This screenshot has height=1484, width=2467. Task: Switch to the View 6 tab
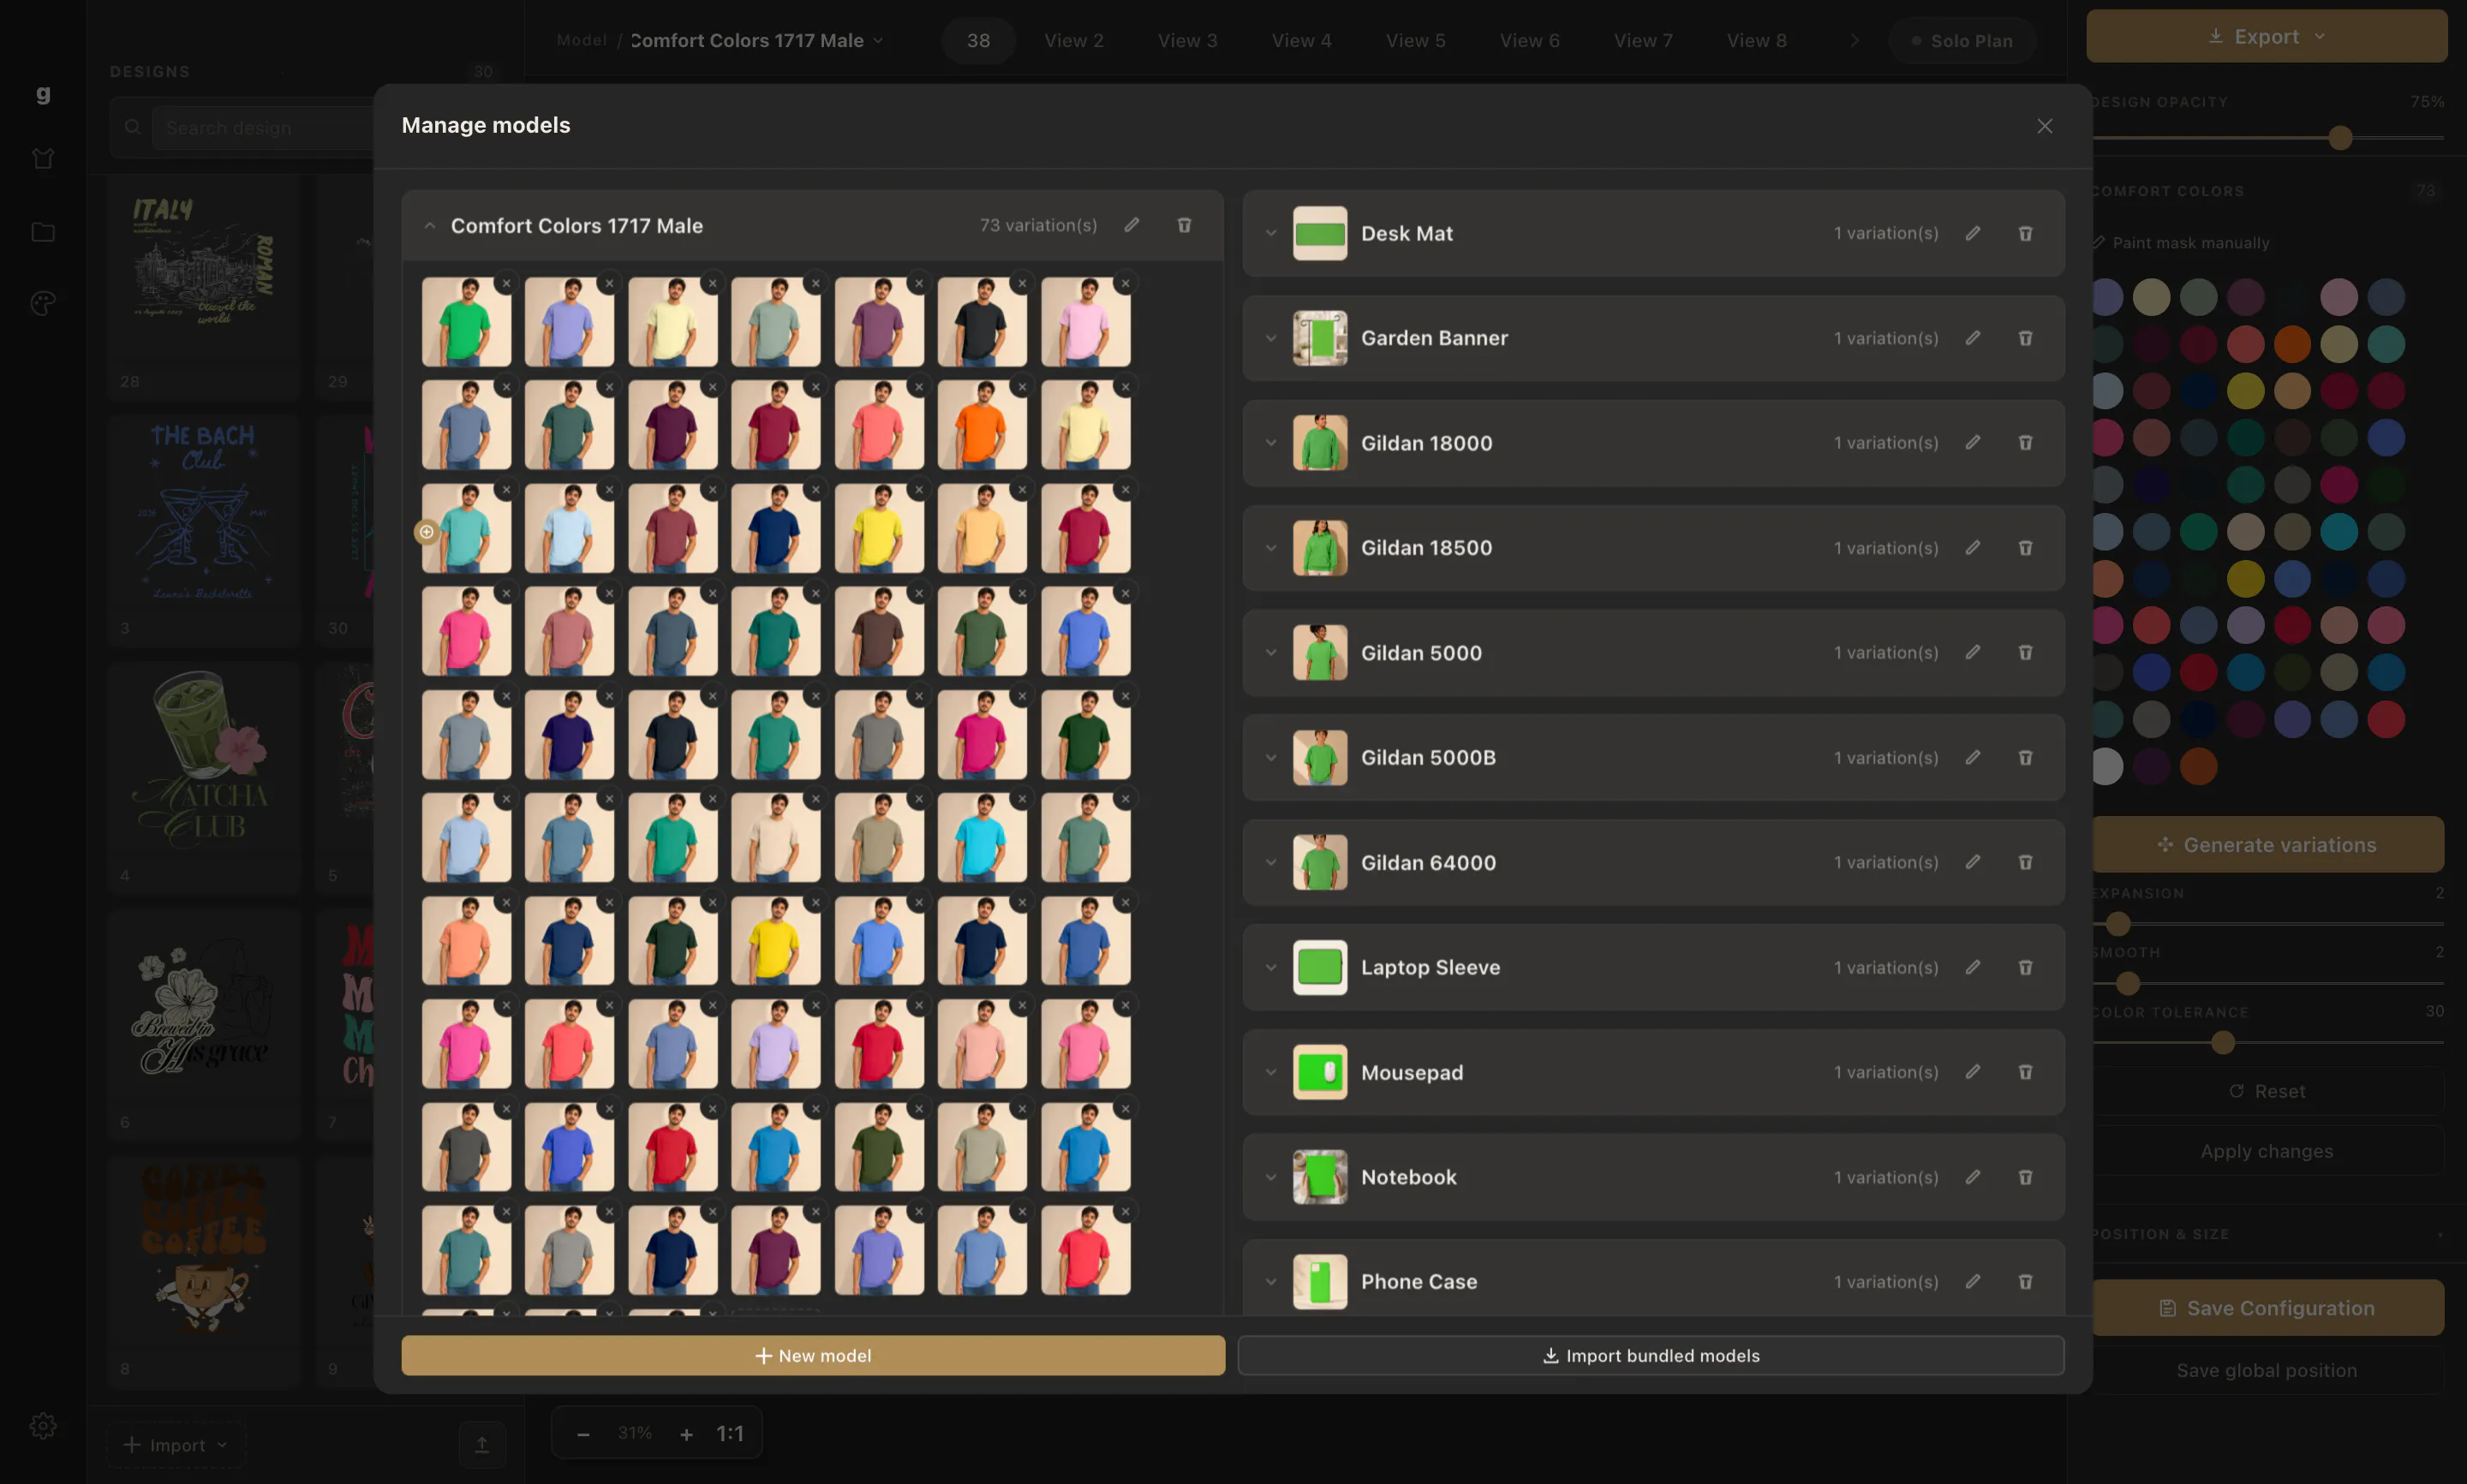1529,40
